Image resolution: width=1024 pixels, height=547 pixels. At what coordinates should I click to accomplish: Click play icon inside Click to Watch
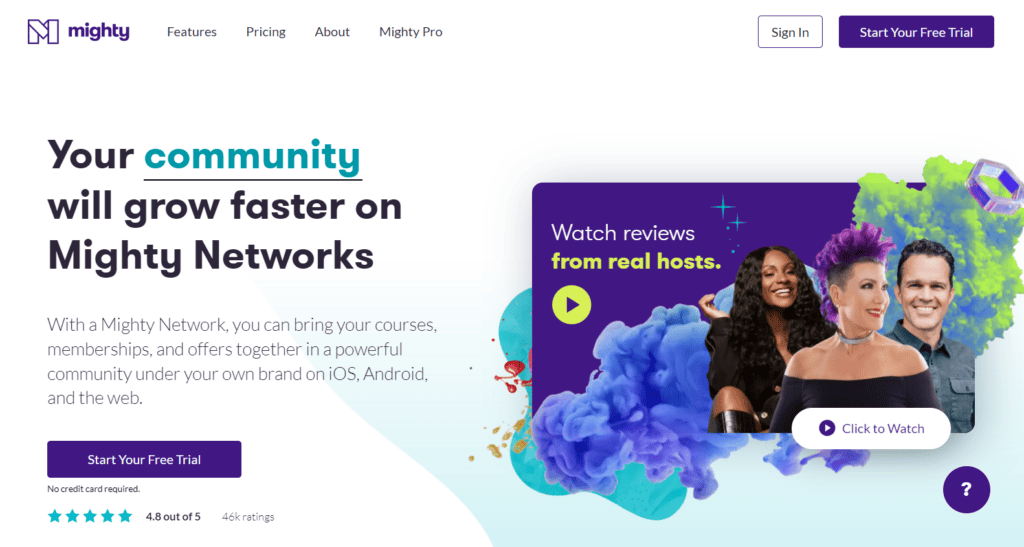point(827,428)
